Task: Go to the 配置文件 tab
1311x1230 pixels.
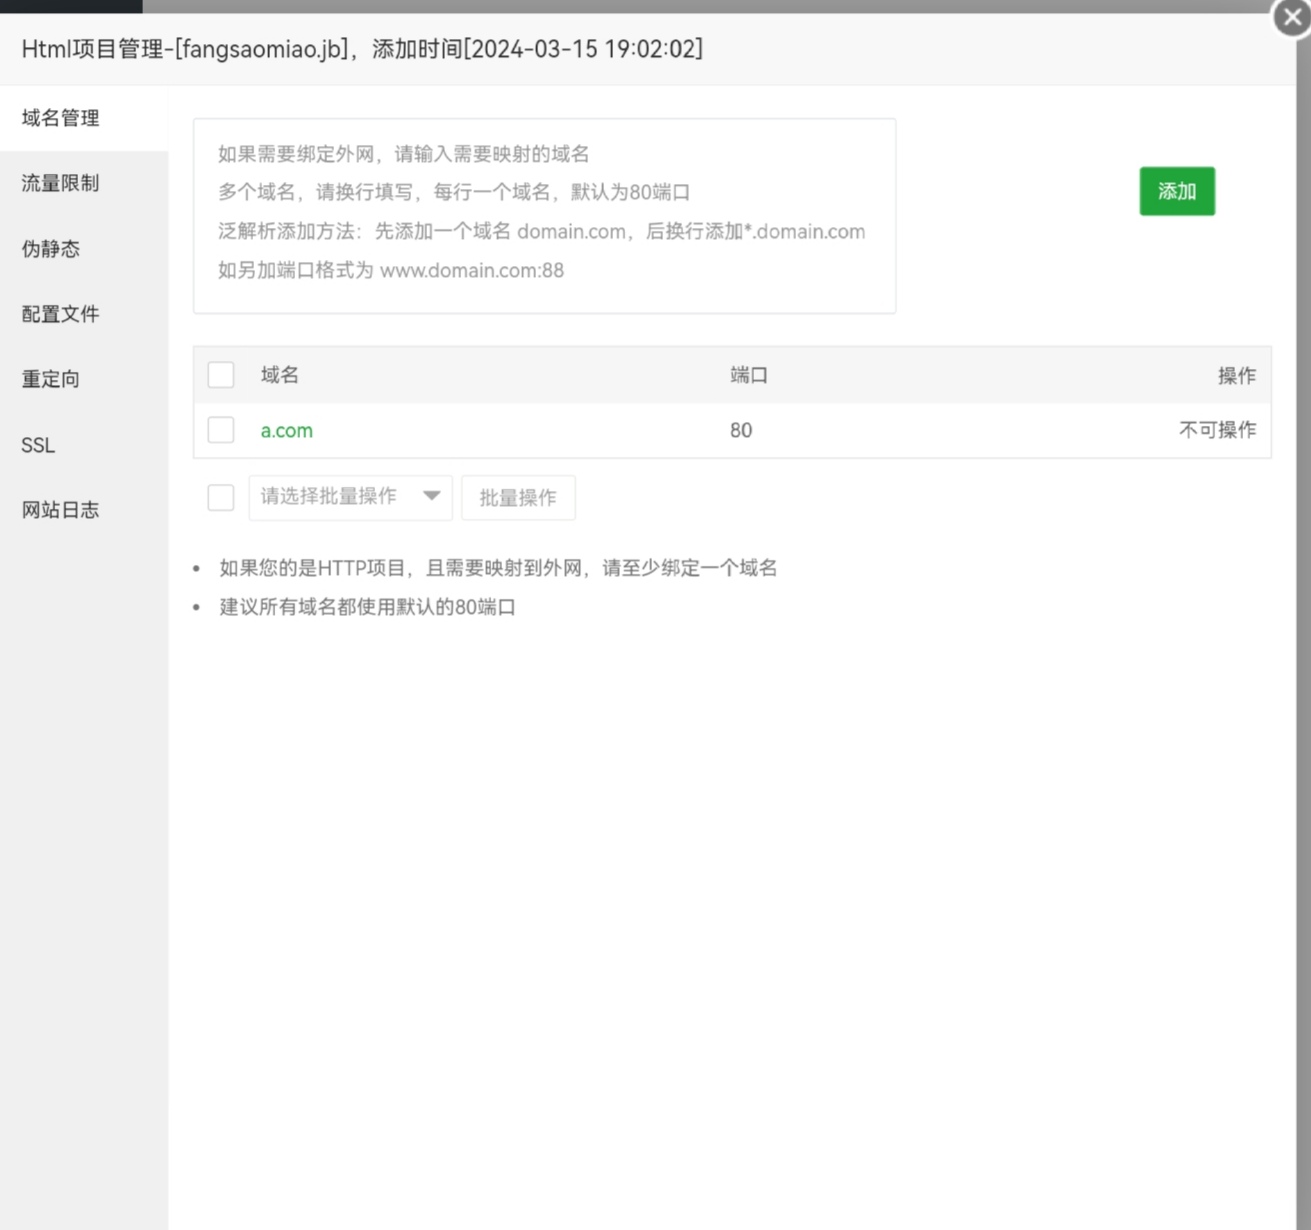Action: click(x=84, y=314)
